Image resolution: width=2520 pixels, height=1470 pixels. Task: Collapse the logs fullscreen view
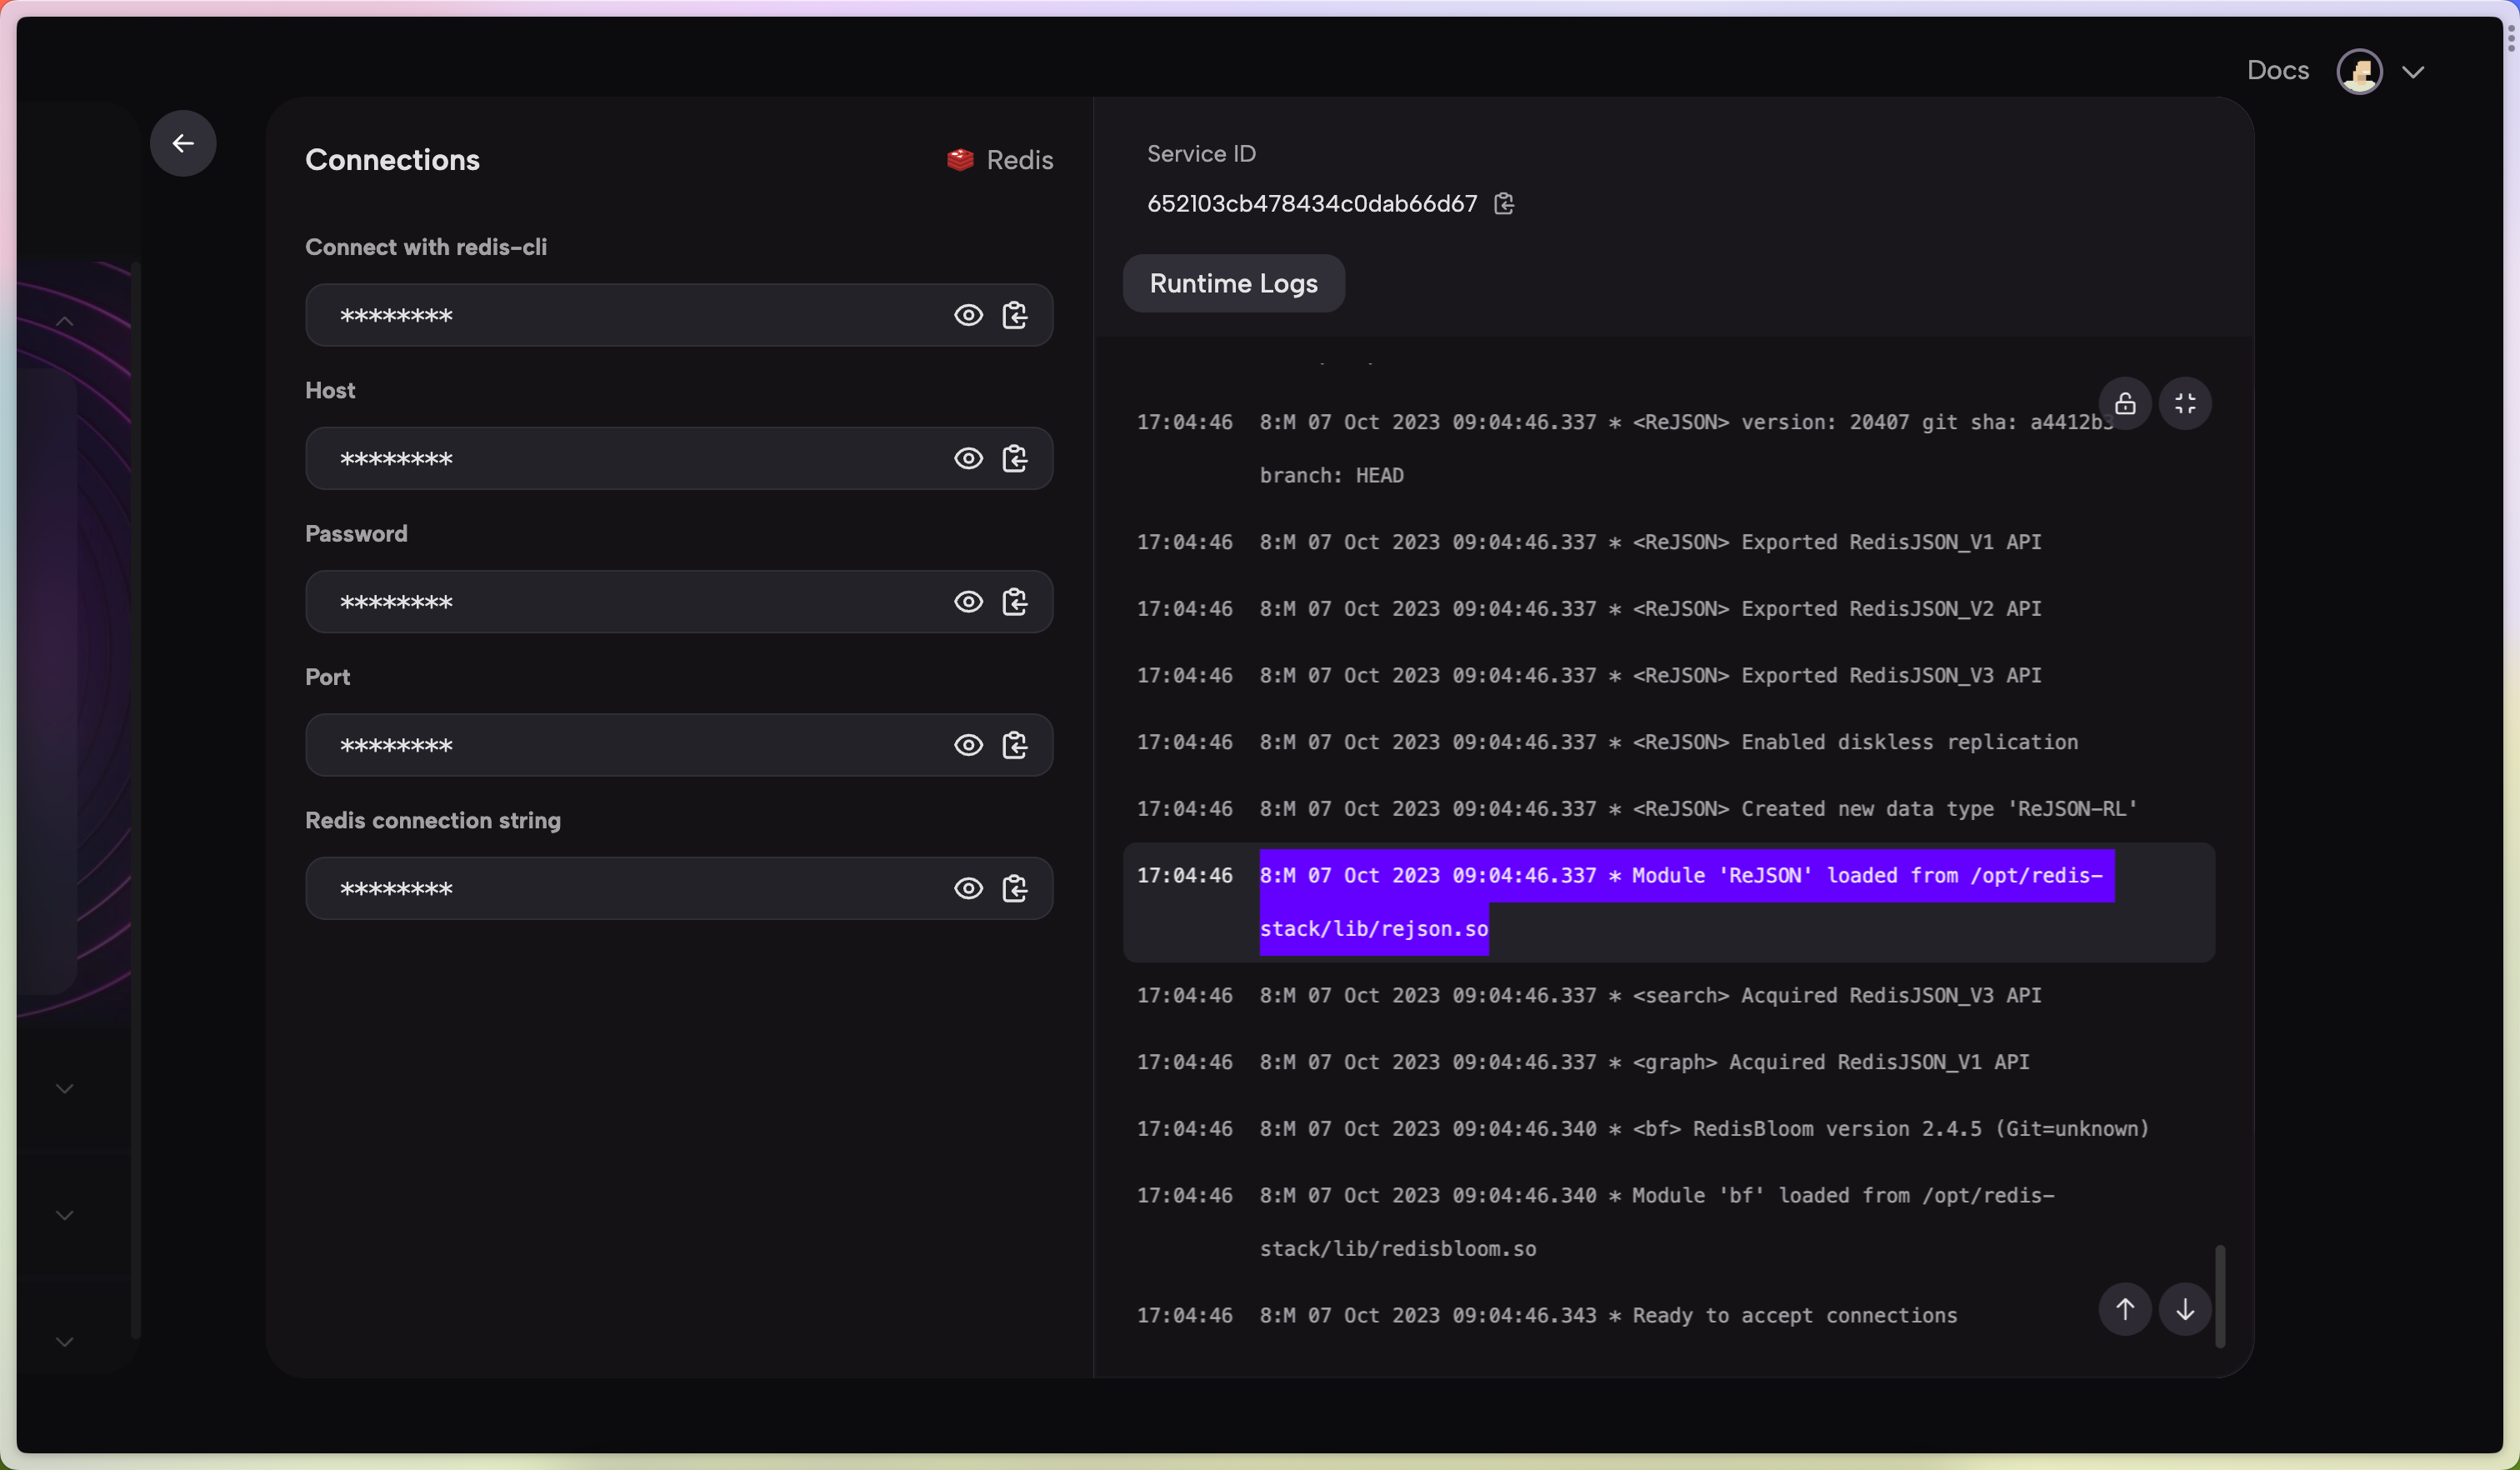point(2185,404)
